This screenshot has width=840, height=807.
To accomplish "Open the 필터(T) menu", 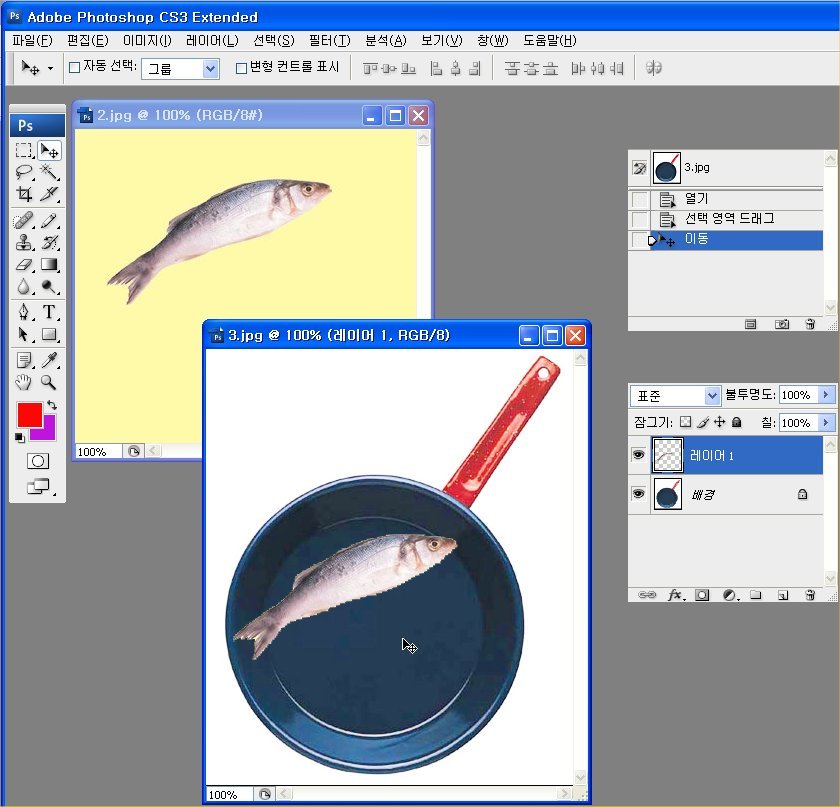I will [329, 41].
